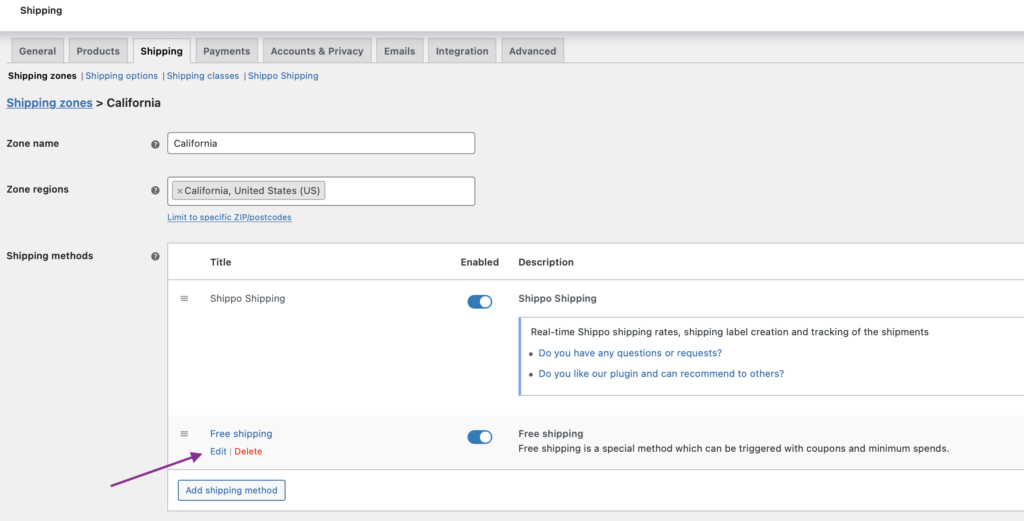Click help icon next to Zone name
The image size is (1024, 521).
click(155, 144)
